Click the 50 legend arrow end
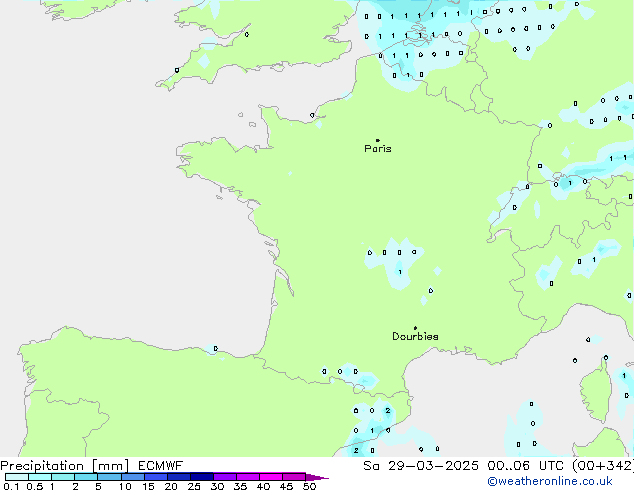The width and height of the screenshot is (634, 490). [x=317, y=478]
